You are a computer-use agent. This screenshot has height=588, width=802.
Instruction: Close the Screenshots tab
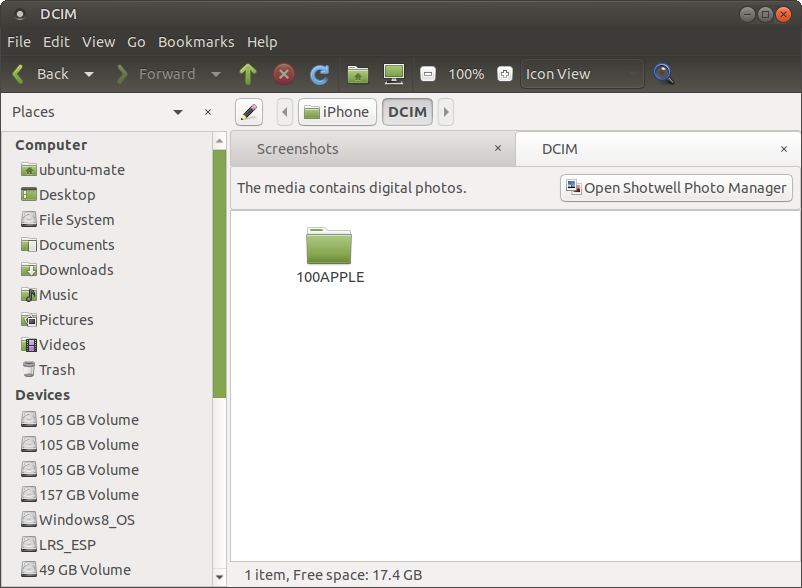[x=498, y=148]
